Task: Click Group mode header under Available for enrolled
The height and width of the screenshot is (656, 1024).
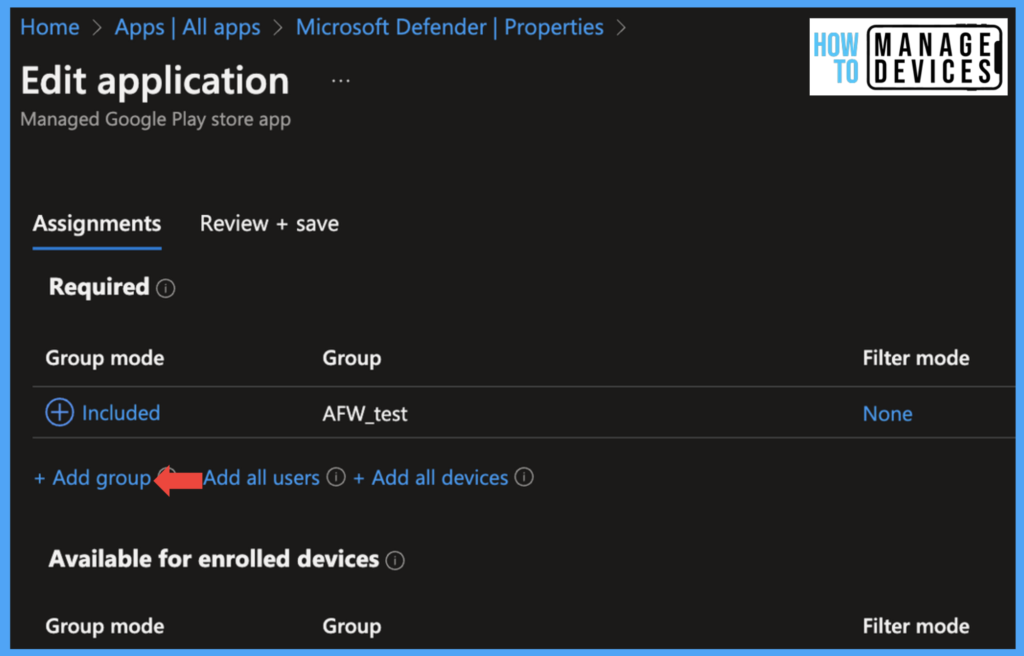Action: (x=104, y=626)
